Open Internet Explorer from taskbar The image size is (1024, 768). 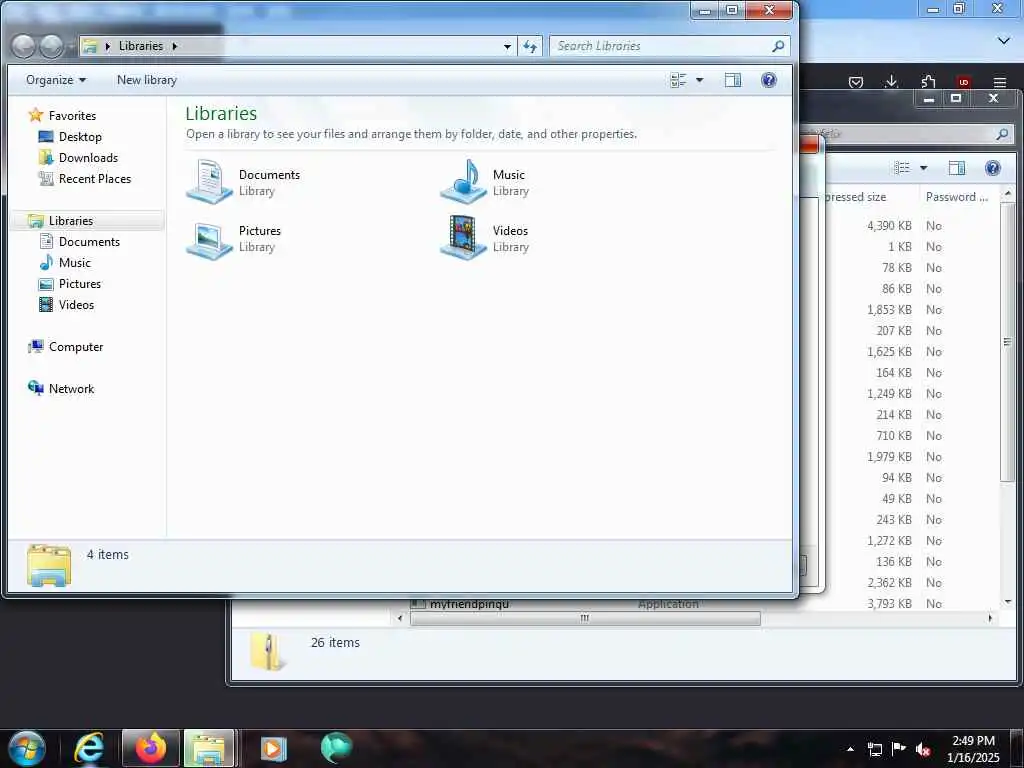89,748
